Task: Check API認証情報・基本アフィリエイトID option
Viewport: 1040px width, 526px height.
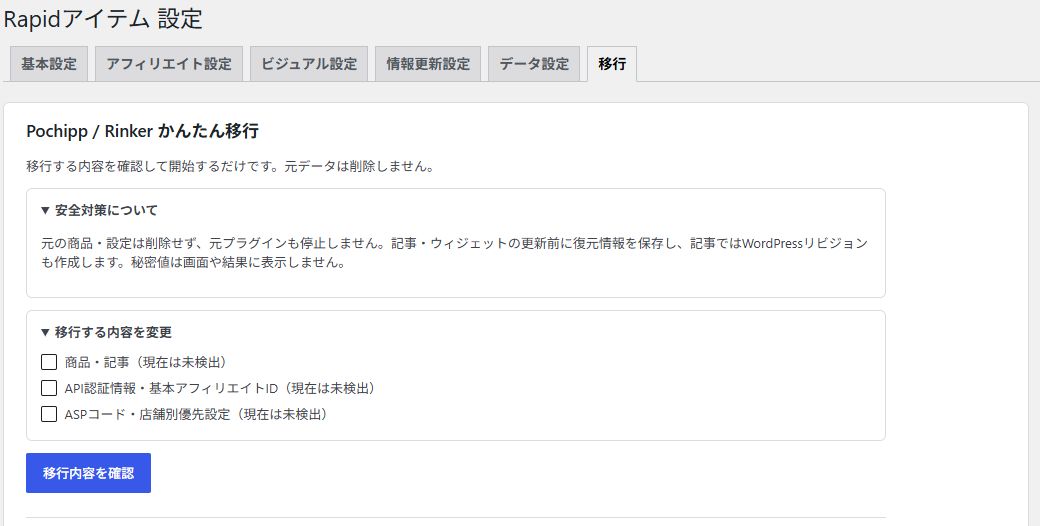Action: point(49,388)
